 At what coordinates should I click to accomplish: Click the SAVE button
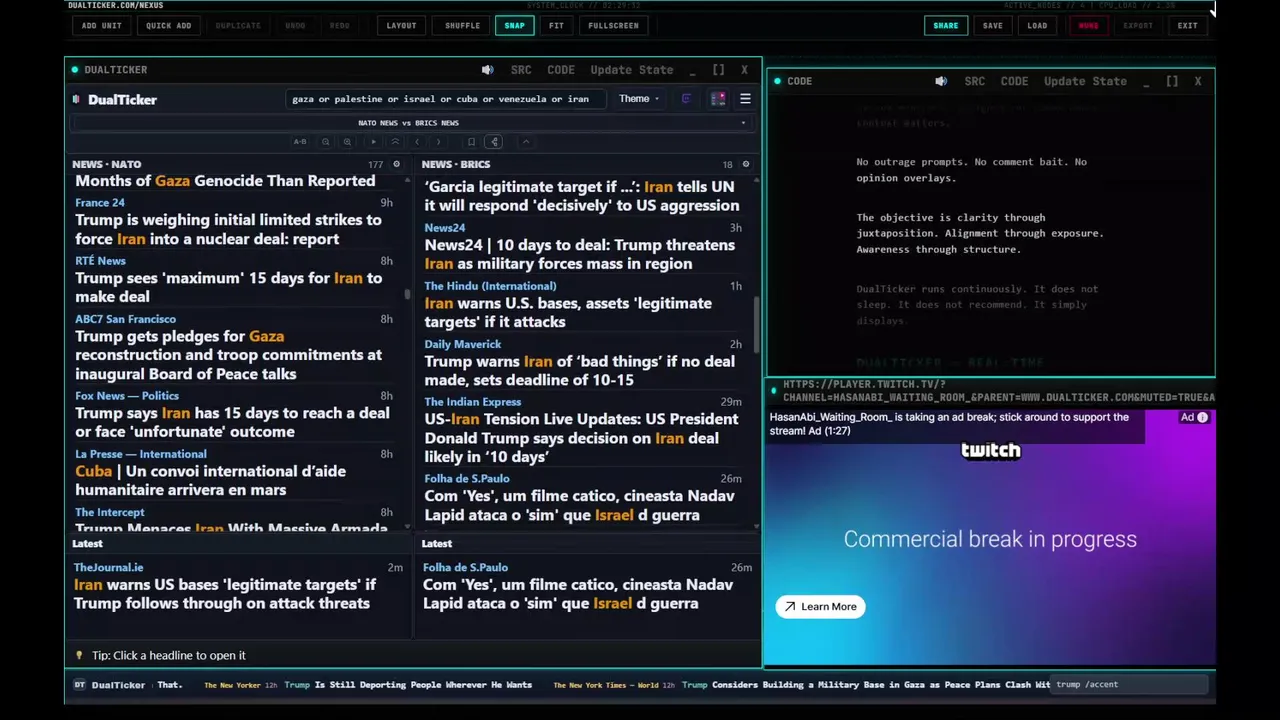pos(992,25)
